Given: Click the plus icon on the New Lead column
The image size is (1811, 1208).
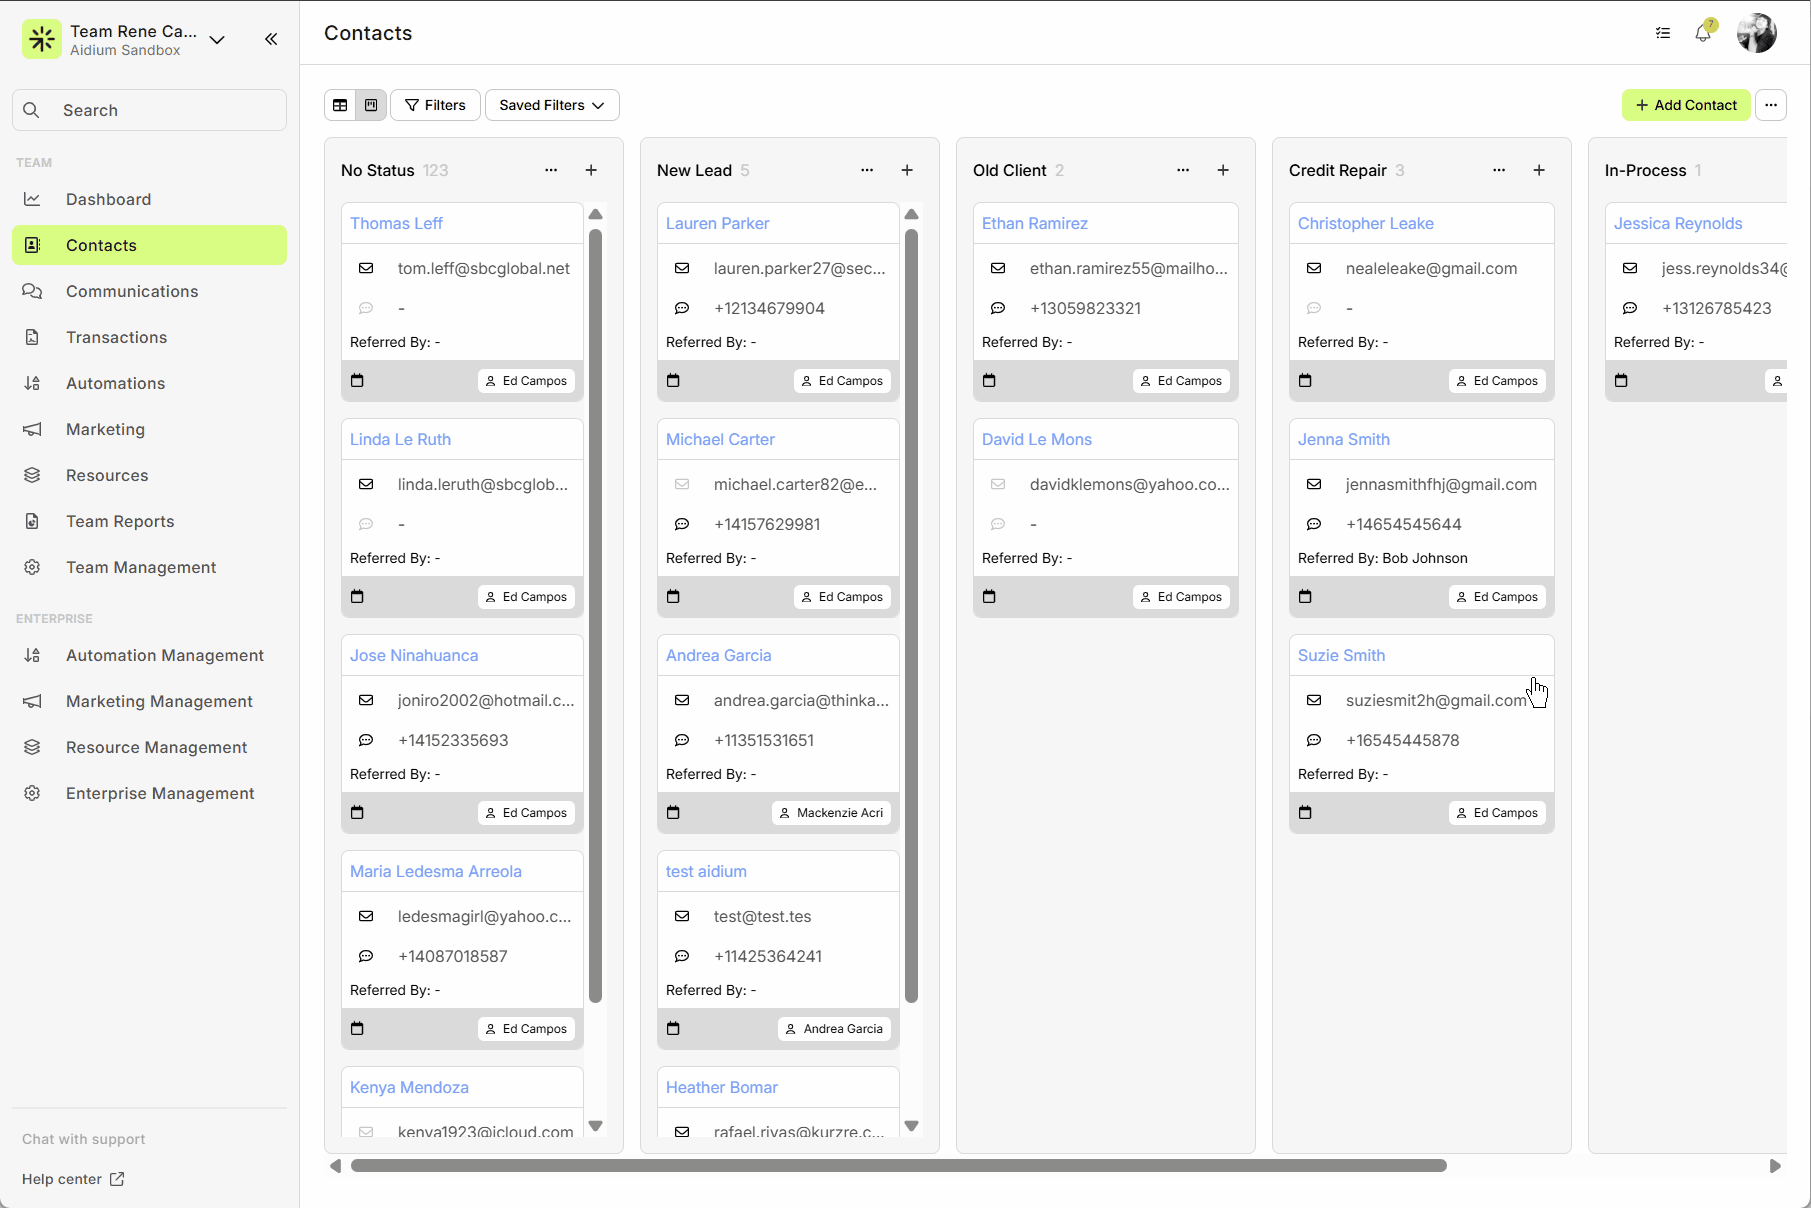Looking at the screenshot, I should (907, 170).
